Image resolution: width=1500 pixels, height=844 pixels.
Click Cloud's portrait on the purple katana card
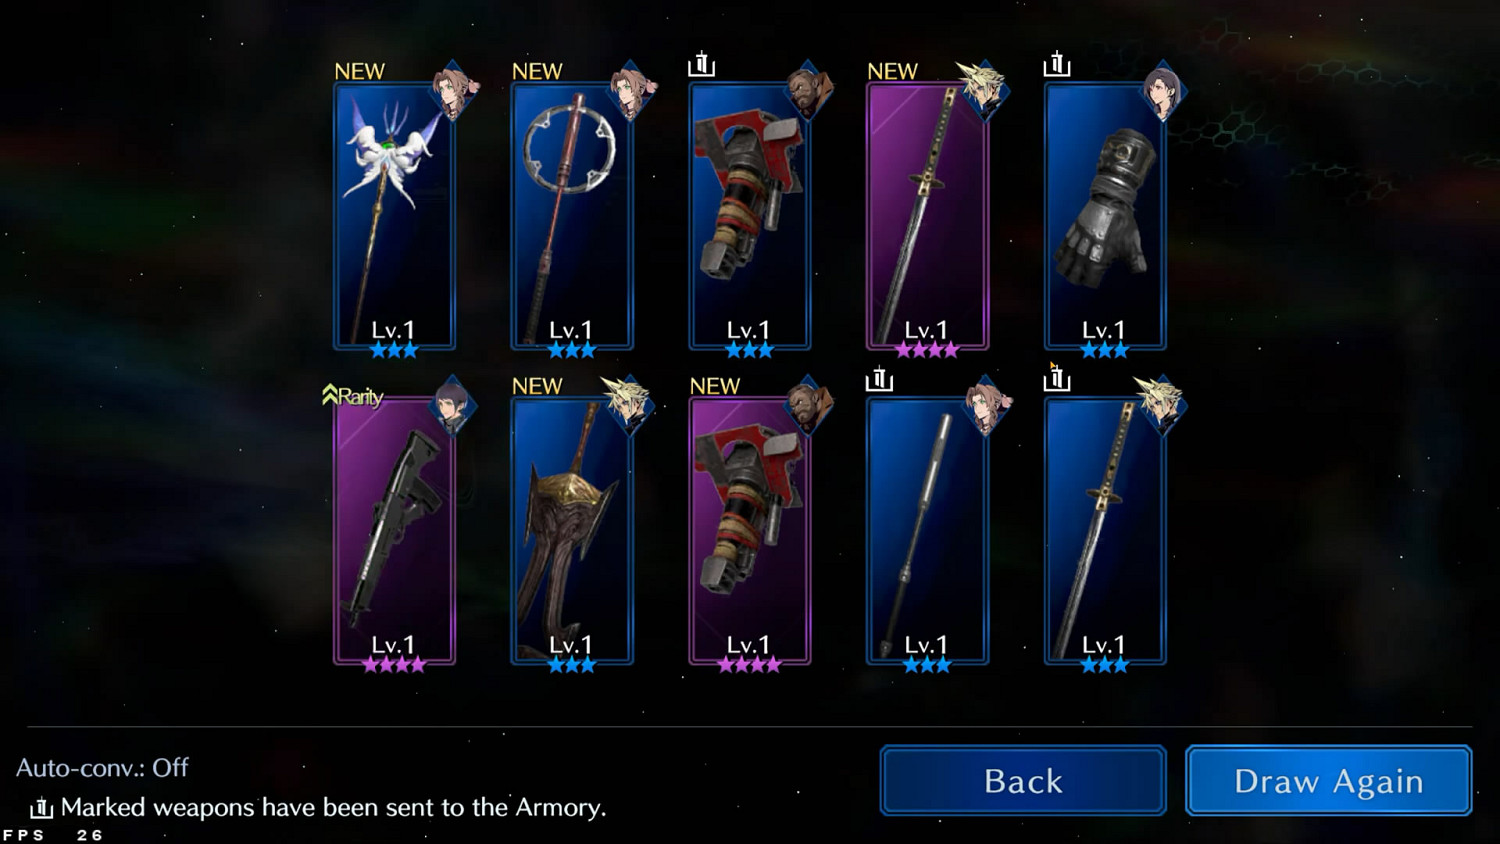(983, 89)
